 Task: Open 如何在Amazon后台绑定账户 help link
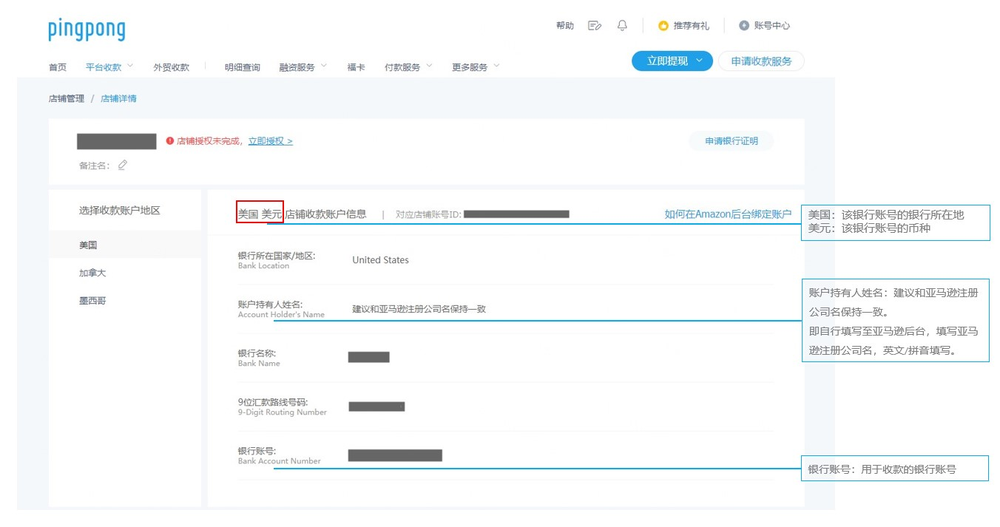tap(727, 214)
